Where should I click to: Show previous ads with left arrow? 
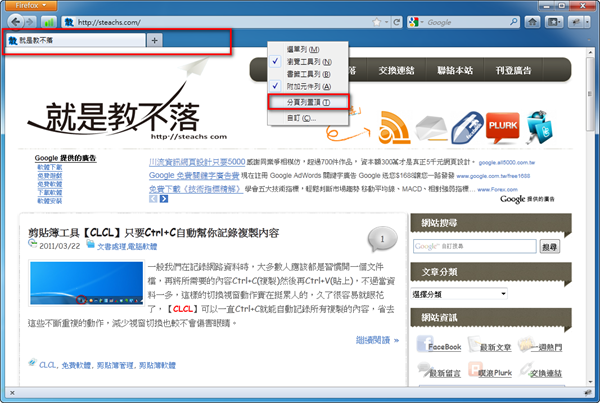[x=153, y=199]
